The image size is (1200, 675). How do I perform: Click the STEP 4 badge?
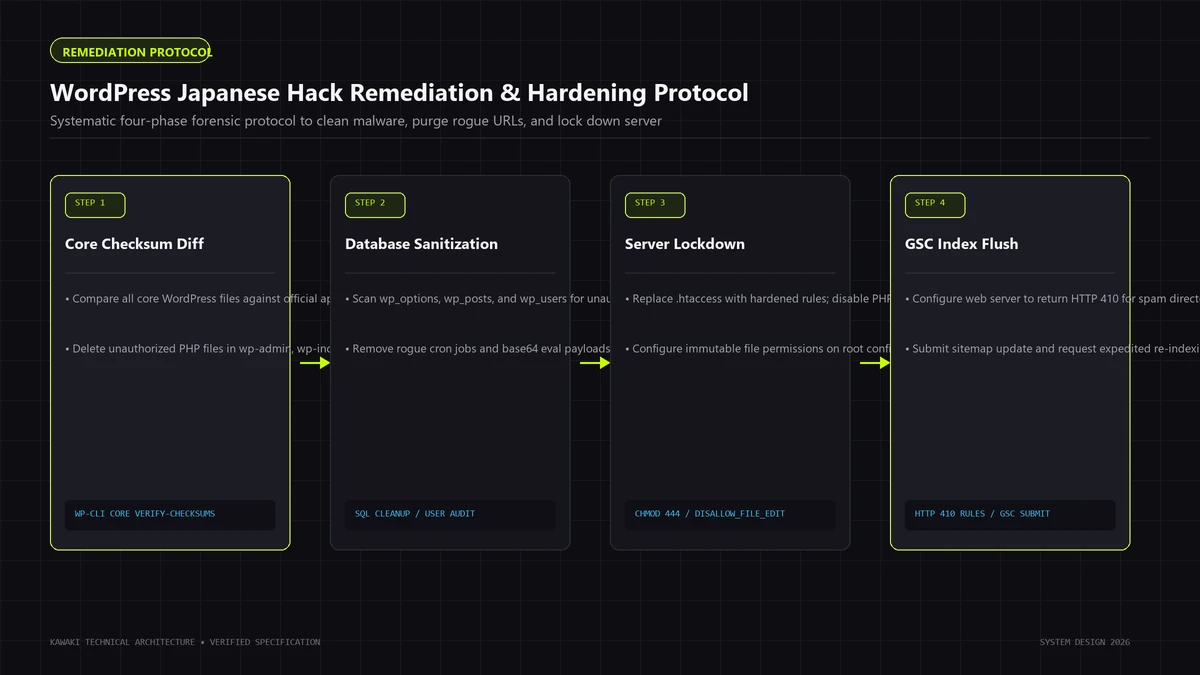pyautogui.click(x=935, y=204)
